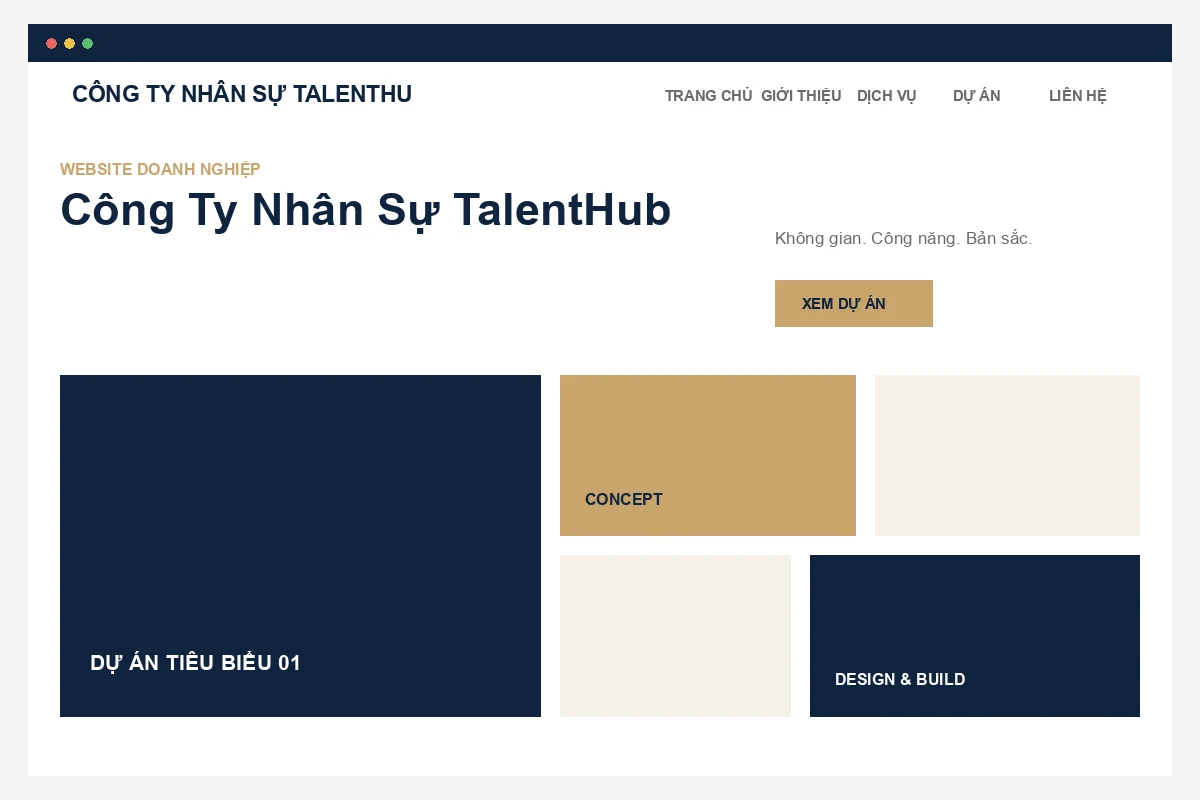Click the CÔNG TY NHÂN SỰ TALENTHU logo
This screenshot has height=800, width=1200.
[x=242, y=94]
